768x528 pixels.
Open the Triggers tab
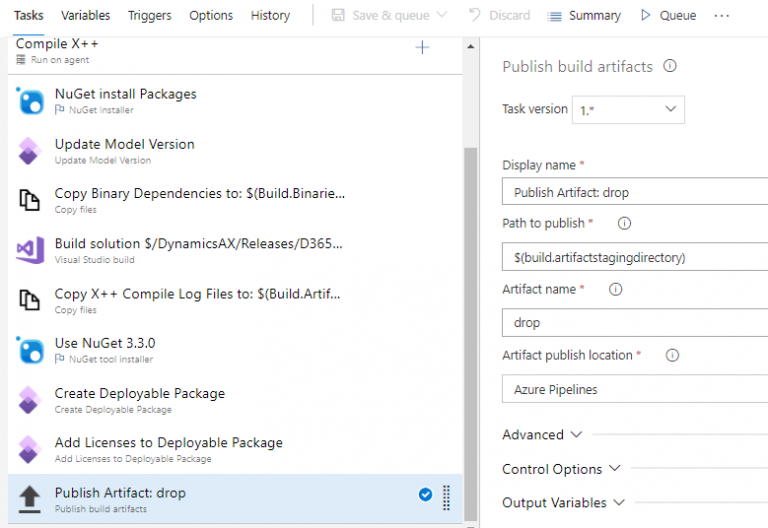[149, 15]
